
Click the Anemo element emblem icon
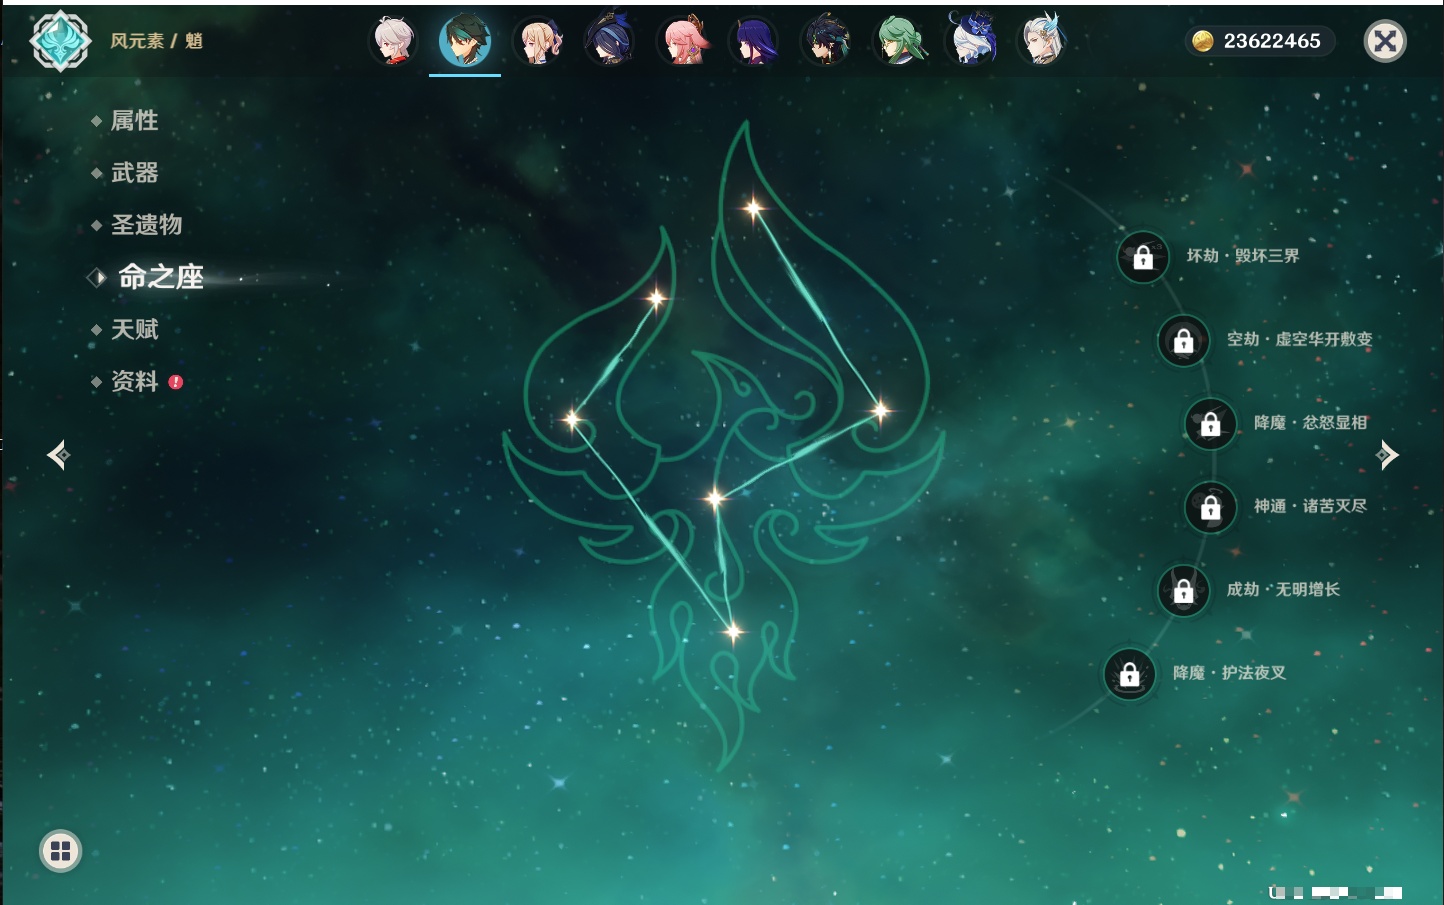point(60,40)
